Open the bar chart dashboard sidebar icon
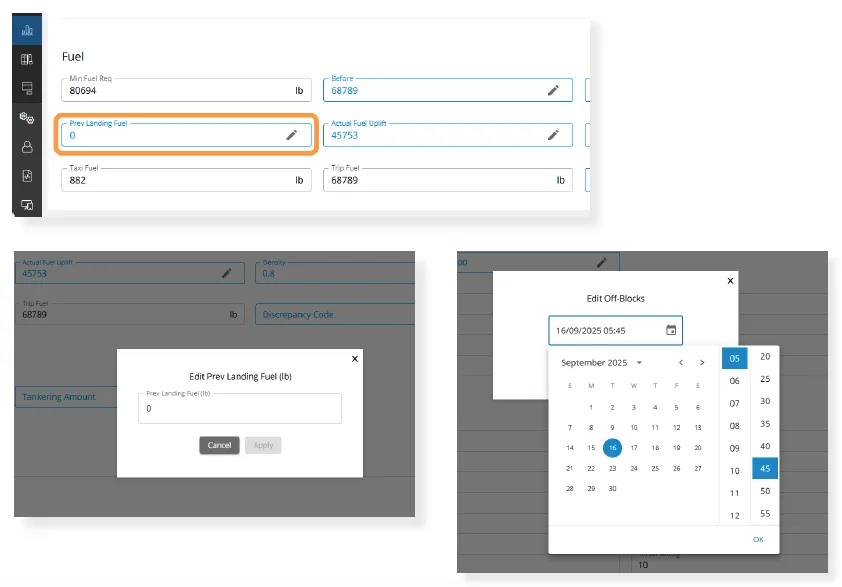The height and width of the screenshot is (587, 842). pos(27,28)
